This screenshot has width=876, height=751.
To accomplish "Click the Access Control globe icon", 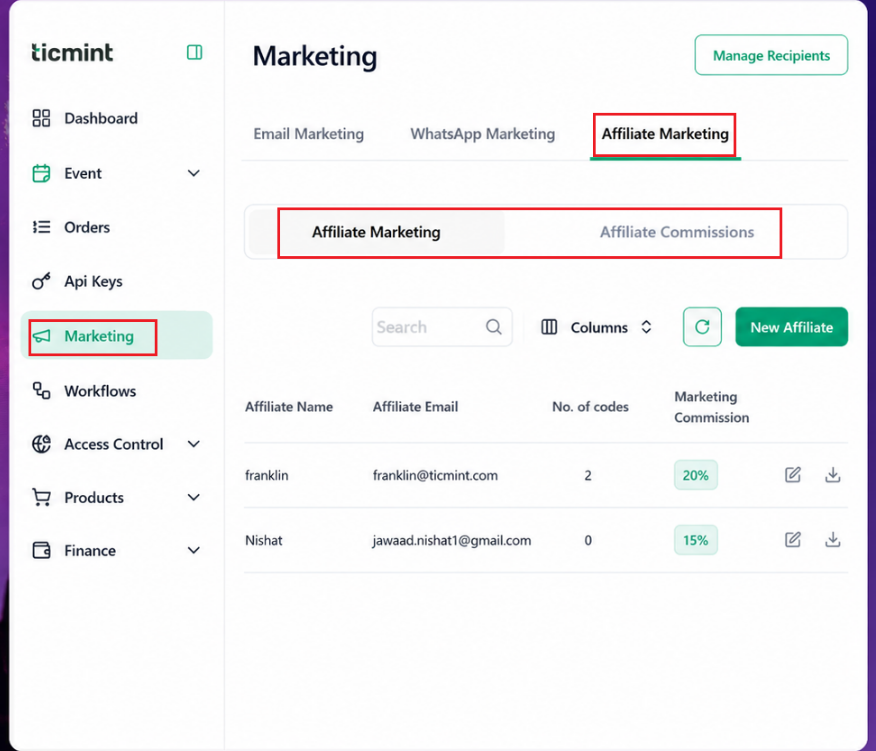I will [41, 444].
